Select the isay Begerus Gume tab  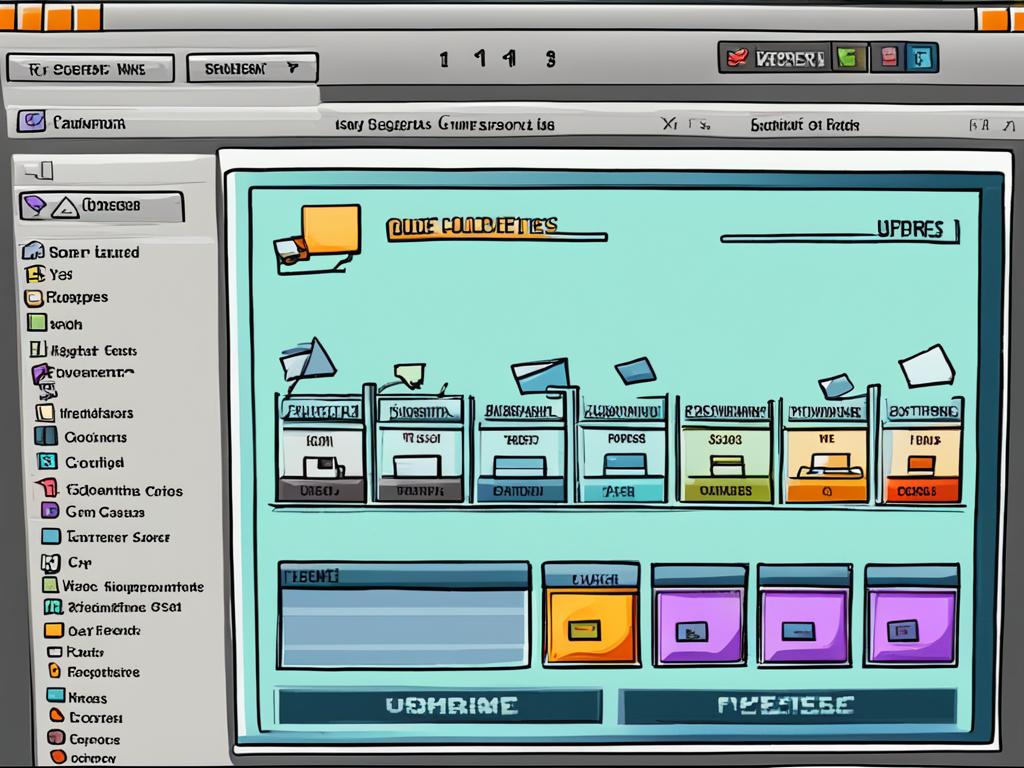(x=444, y=124)
